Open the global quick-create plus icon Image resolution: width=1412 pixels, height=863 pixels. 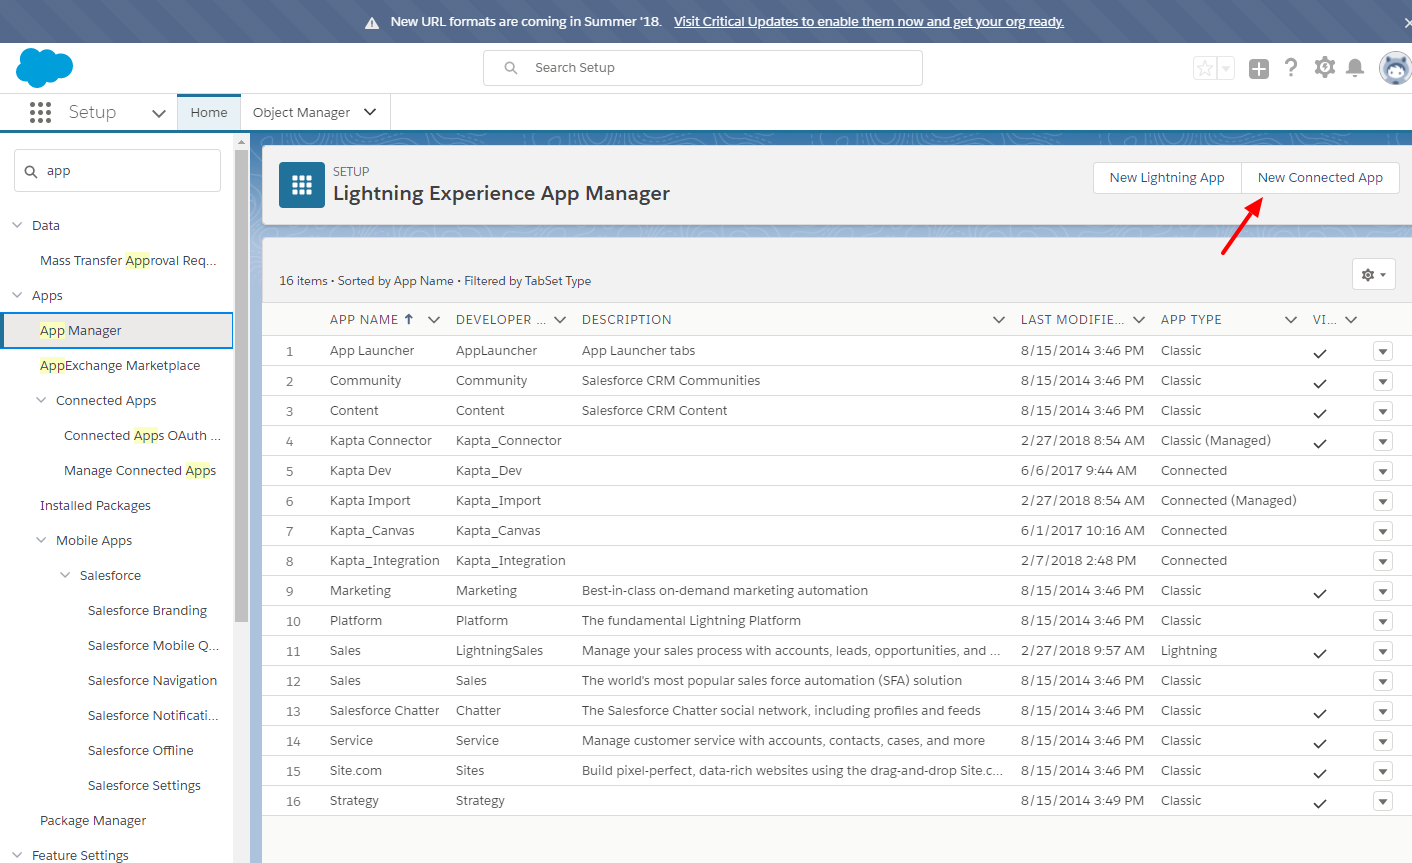pos(1258,68)
